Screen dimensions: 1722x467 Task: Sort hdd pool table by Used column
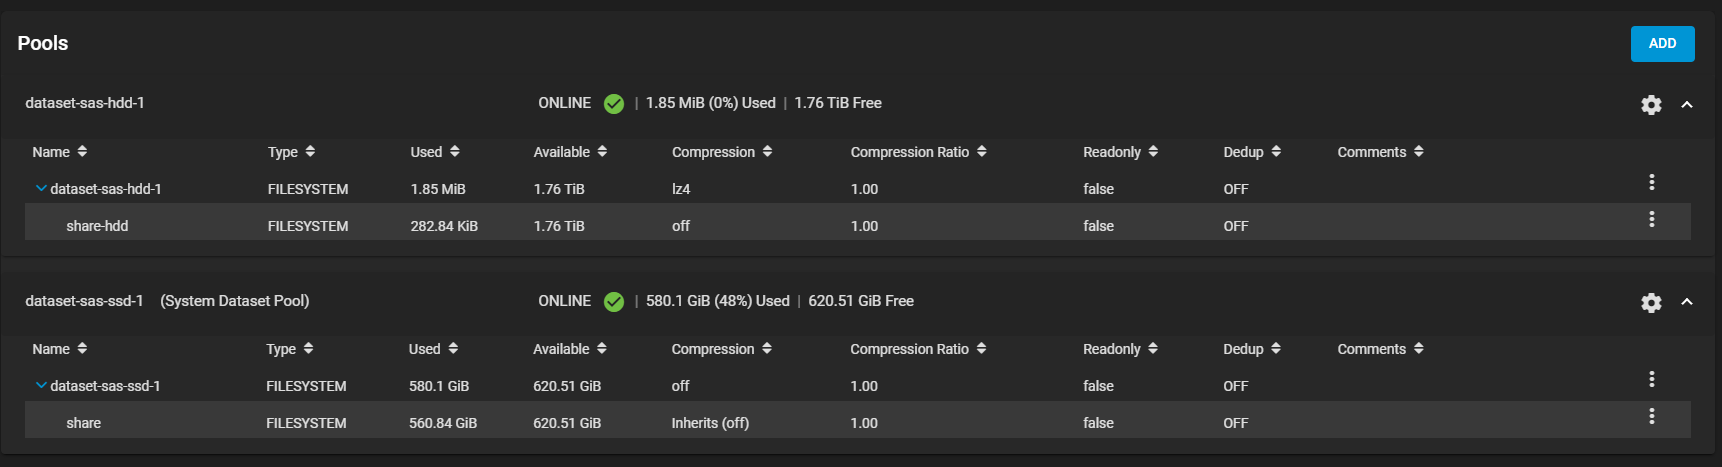(x=435, y=152)
